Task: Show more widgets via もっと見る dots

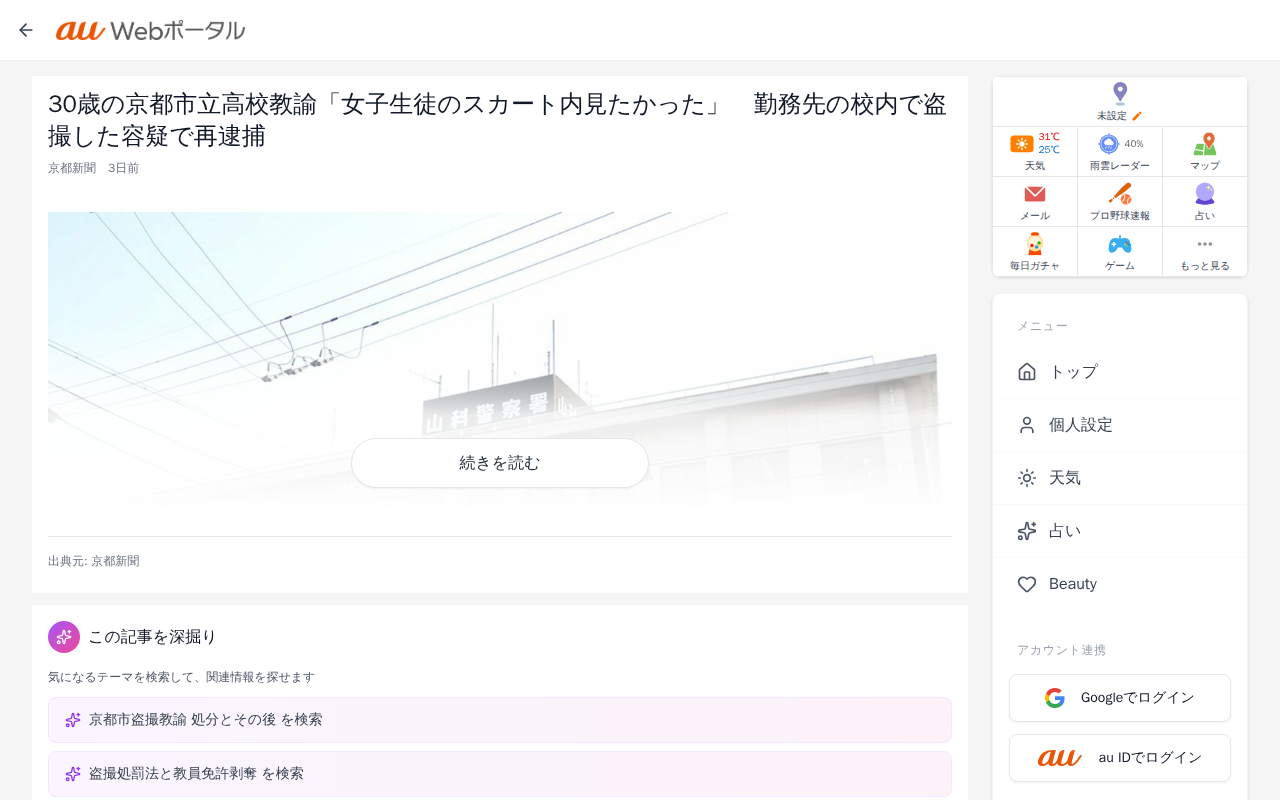Action: (1205, 244)
